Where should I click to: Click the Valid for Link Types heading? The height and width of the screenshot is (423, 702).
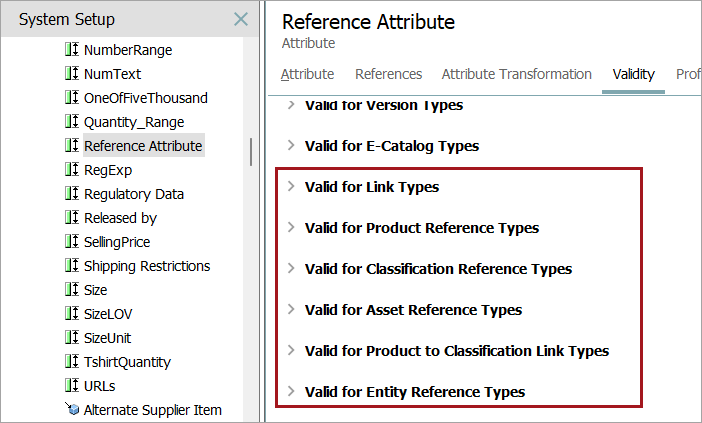tap(372, 187)
